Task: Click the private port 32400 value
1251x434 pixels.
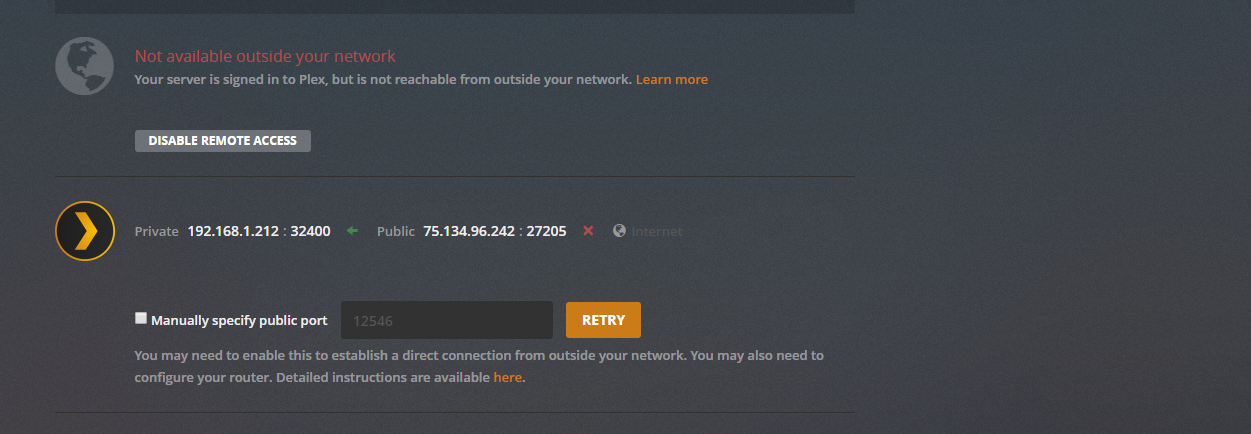Action: [310, 231]
